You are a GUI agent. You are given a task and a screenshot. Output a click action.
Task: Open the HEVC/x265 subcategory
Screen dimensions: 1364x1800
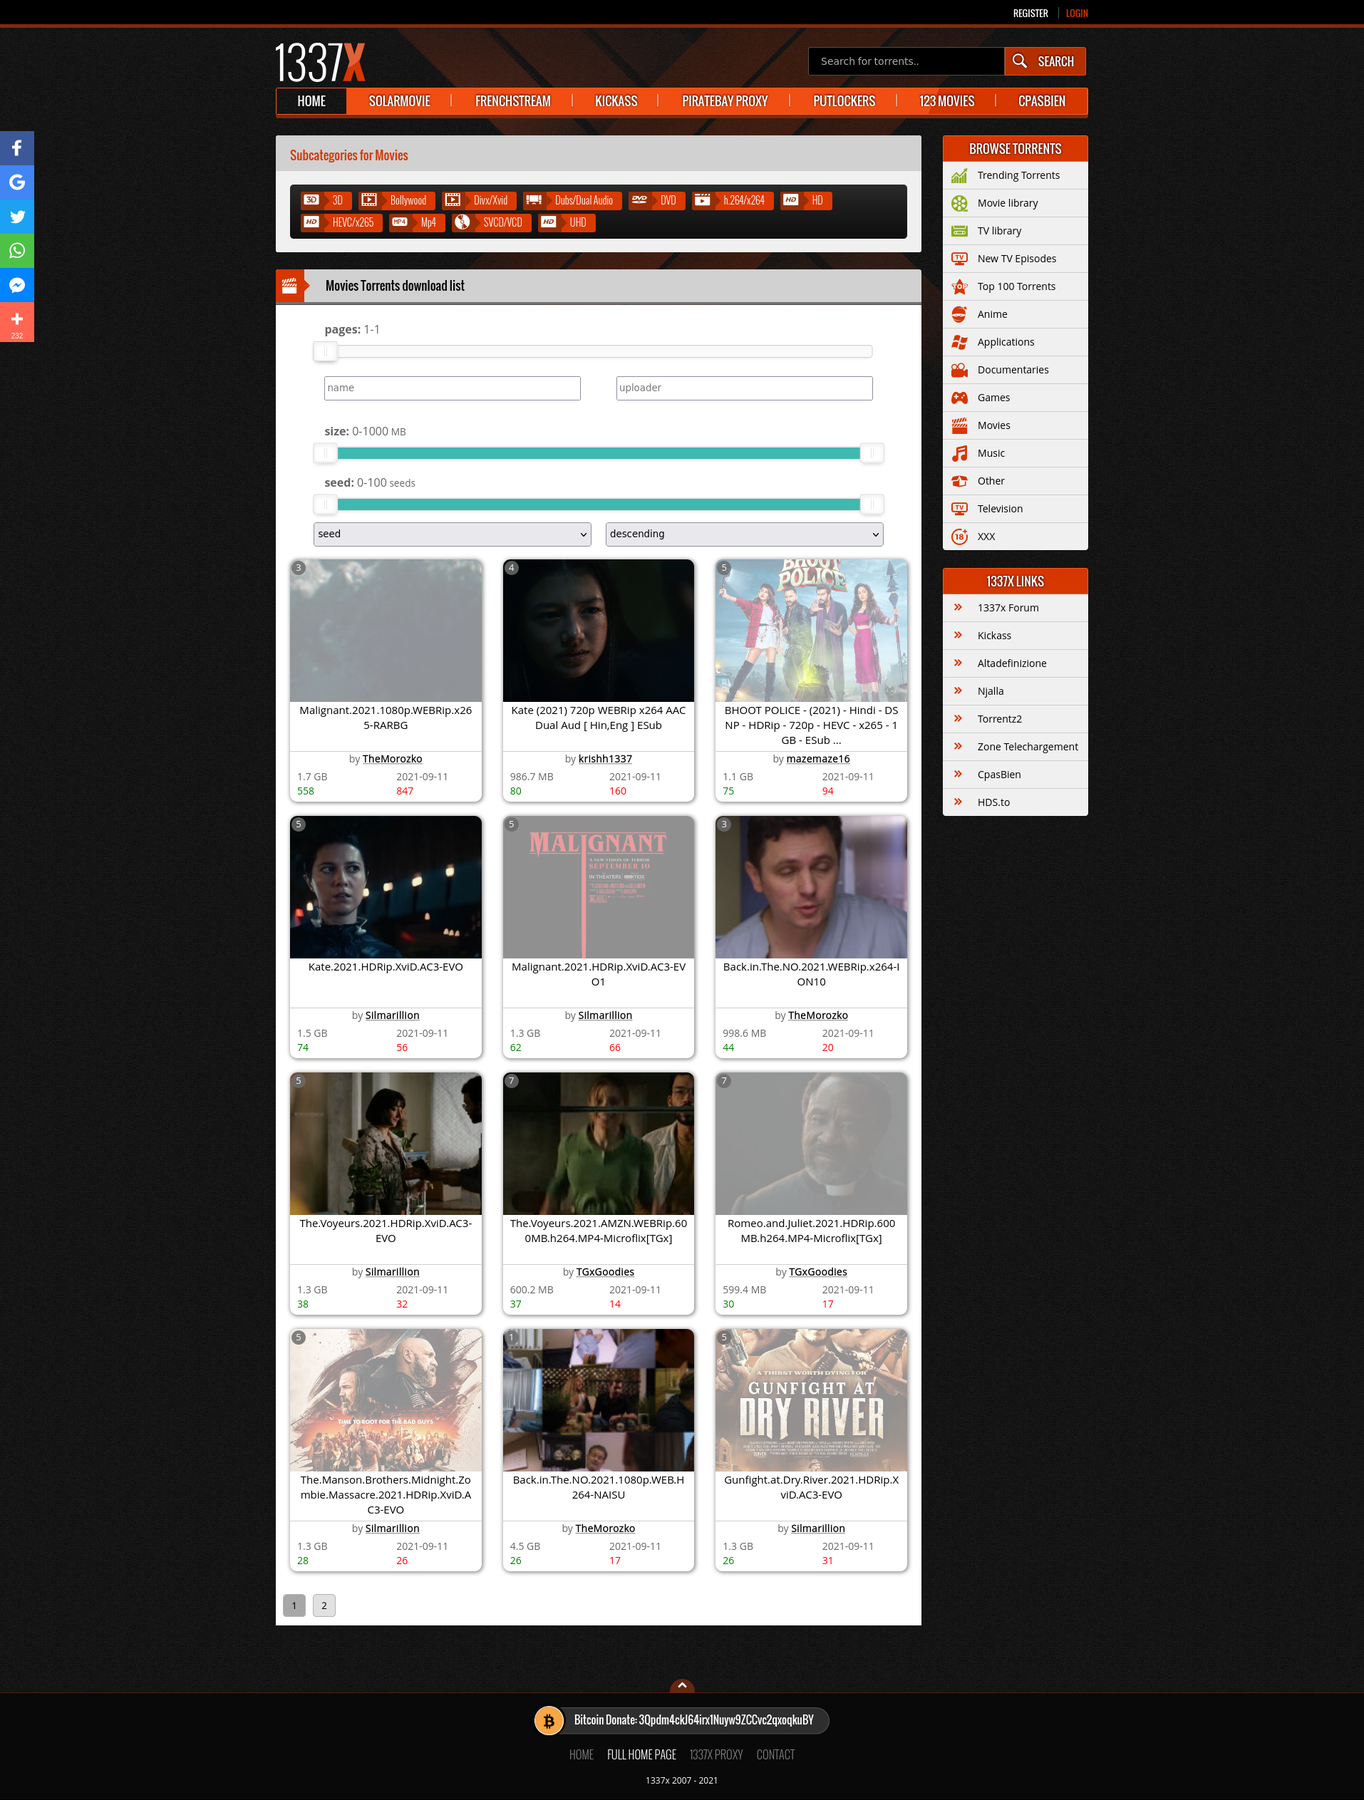(341, 222)
